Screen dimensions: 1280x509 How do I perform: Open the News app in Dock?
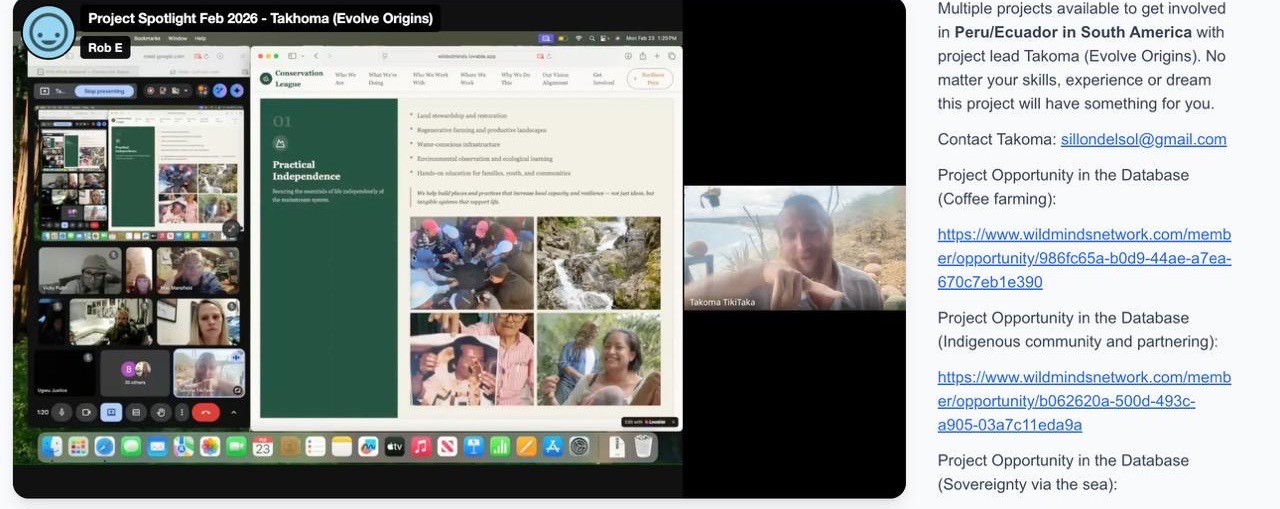tap(447, 447)
